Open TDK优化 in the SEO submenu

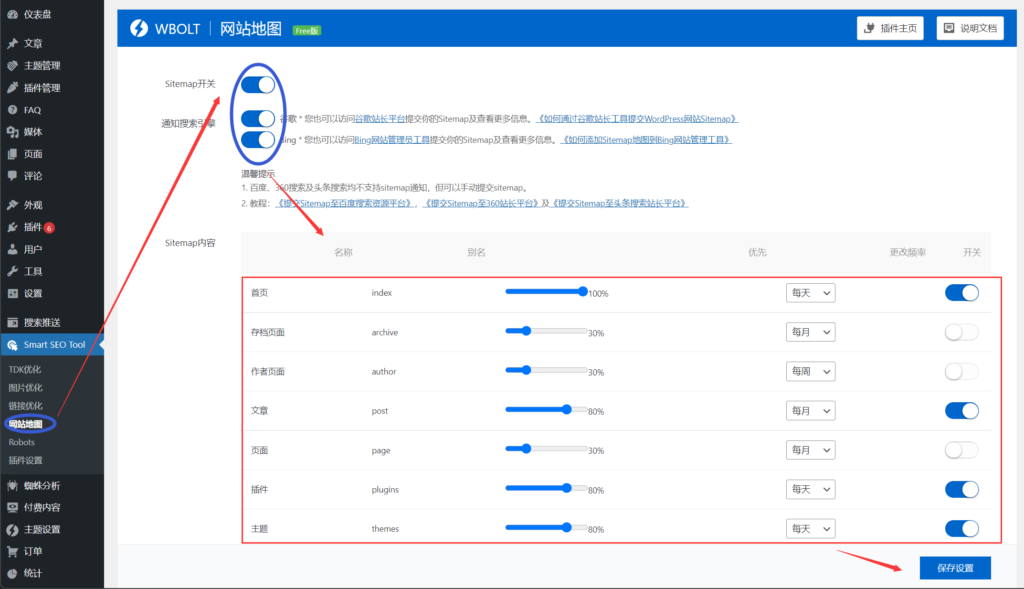coord(25,369)
